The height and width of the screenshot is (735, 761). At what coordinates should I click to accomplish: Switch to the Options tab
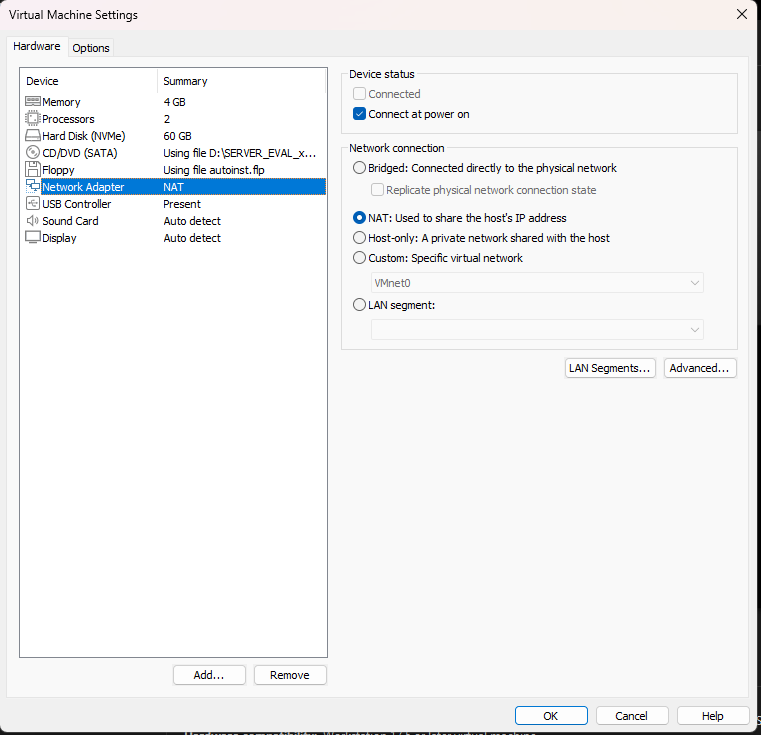91,48
